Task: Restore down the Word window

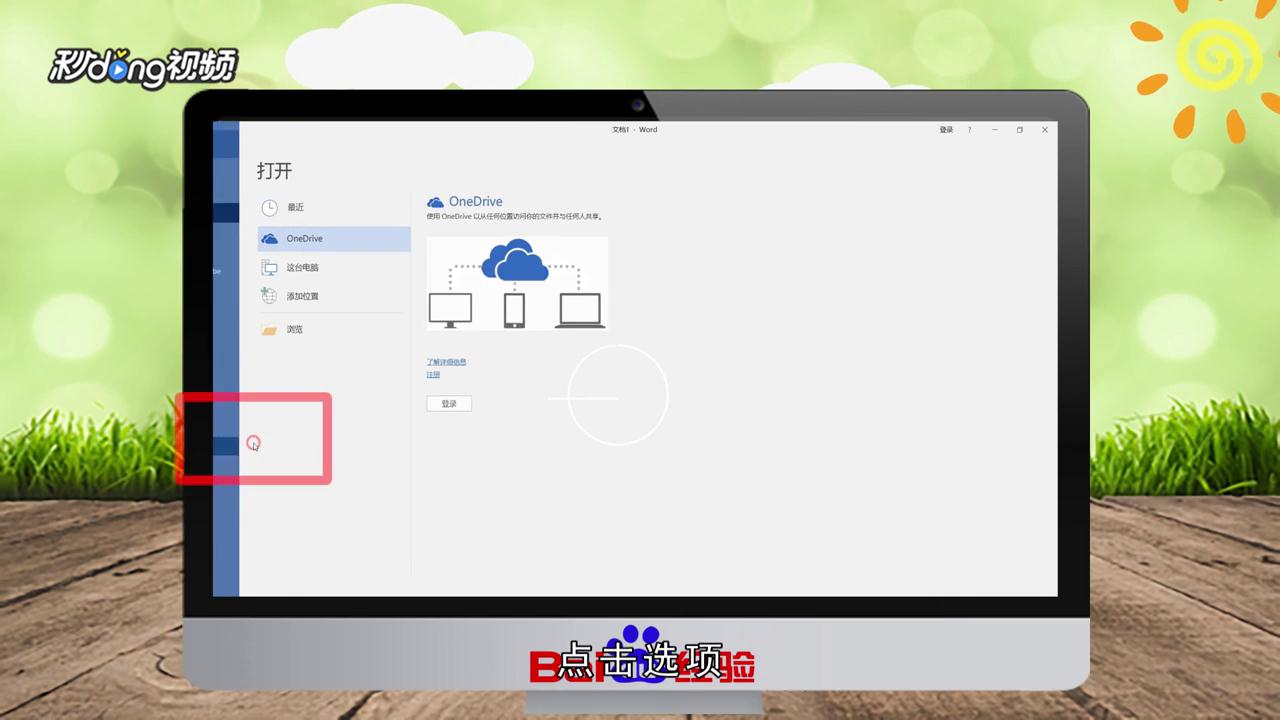Action: [x=1020, y=130]
